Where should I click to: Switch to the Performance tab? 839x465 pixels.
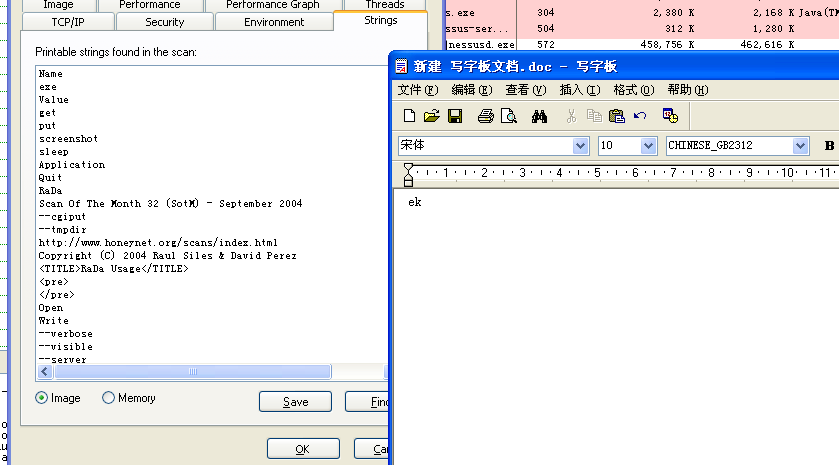click(x=150, y=5)
